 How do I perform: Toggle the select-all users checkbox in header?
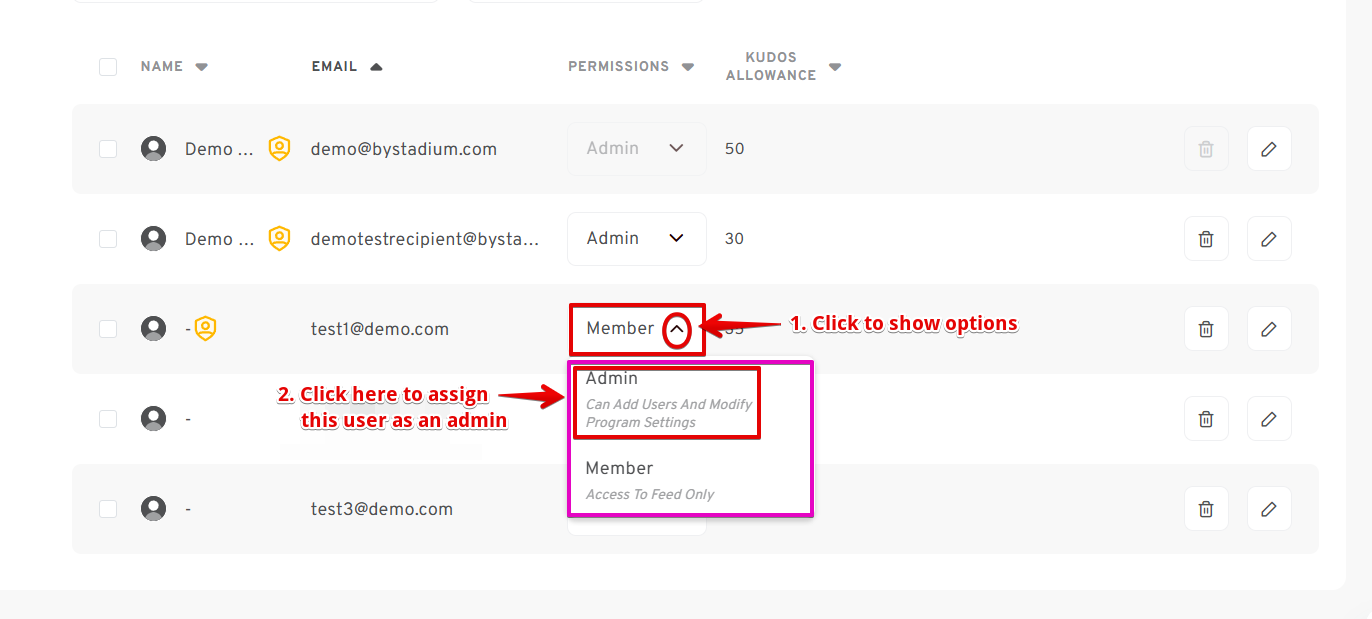108,67
